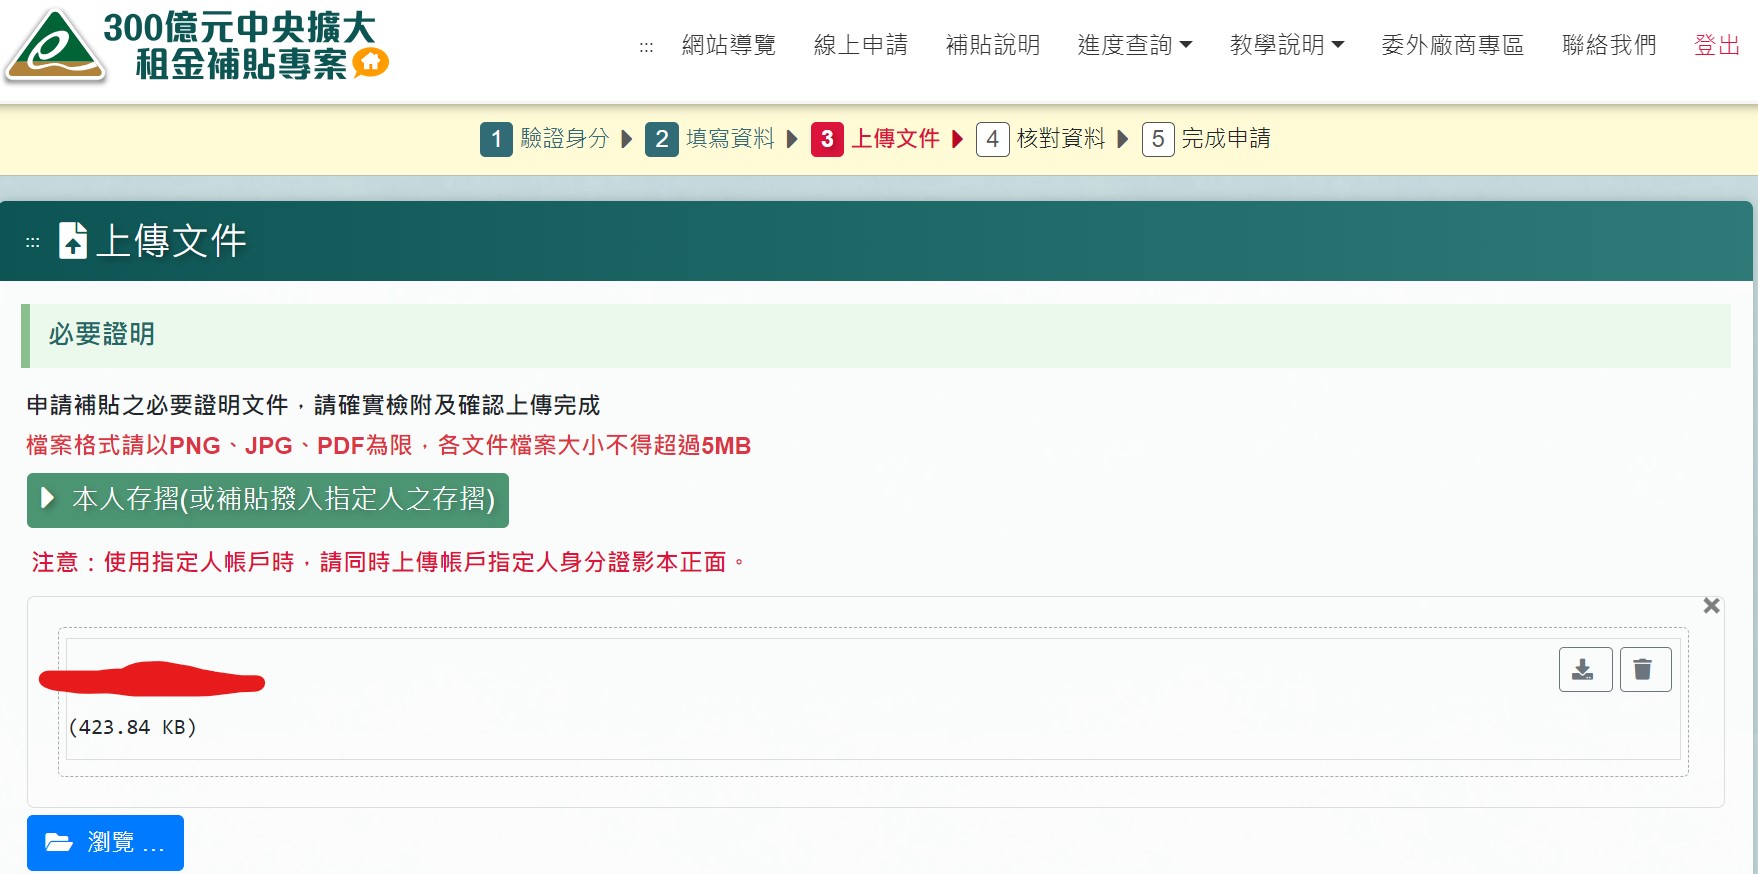Click the download icon for uploaded file

[1585, 669]
